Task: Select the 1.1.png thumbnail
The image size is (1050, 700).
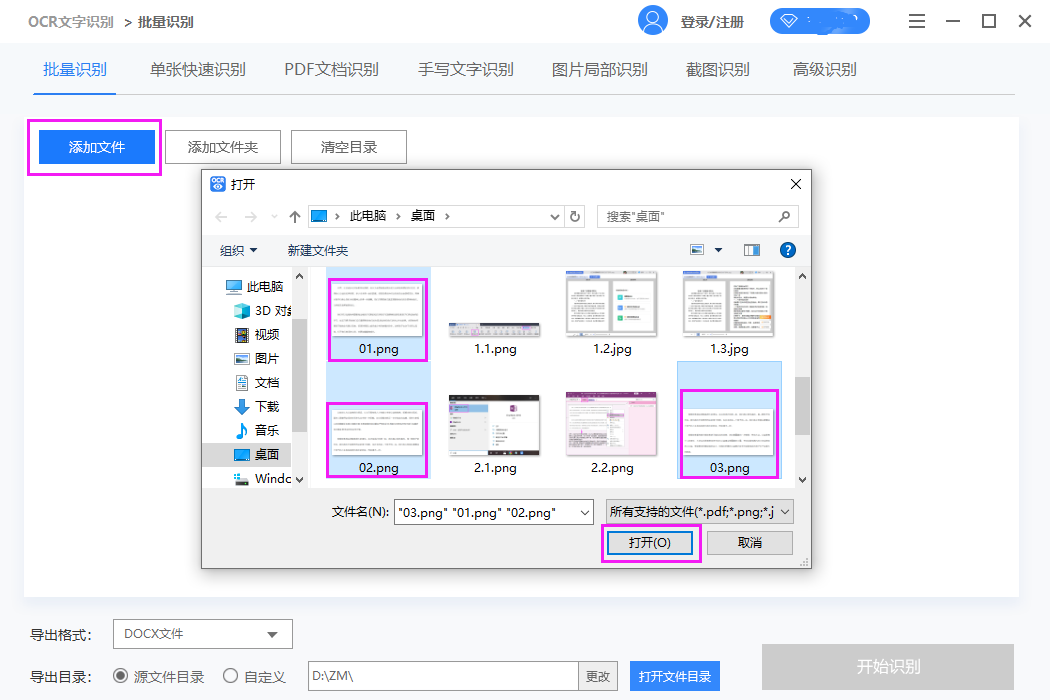Action: coord(495,332)
